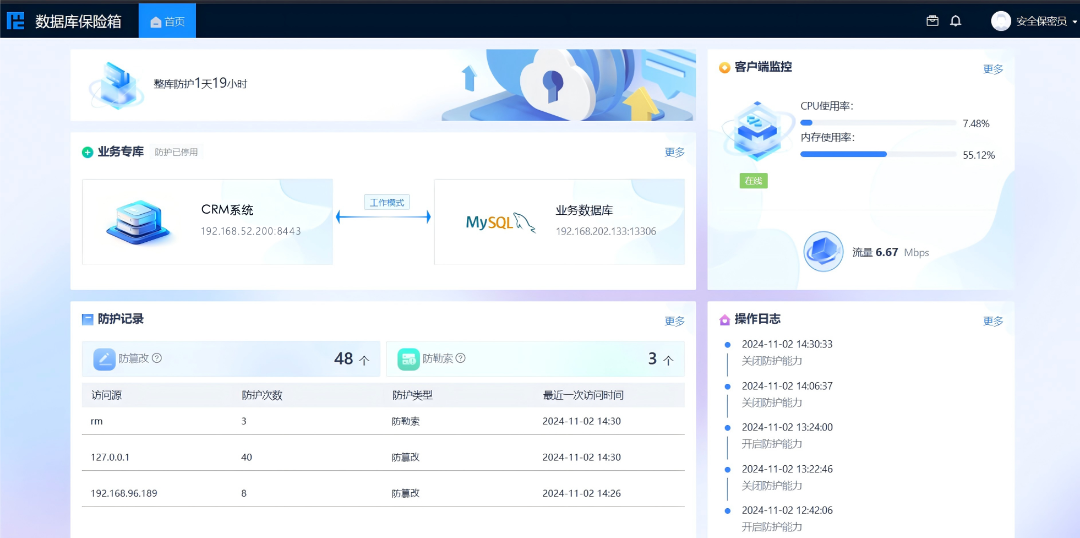Screen dimensions: 1080x538
Task: Open 更多 link in 业务专库 panel
Action: [675, 152]
